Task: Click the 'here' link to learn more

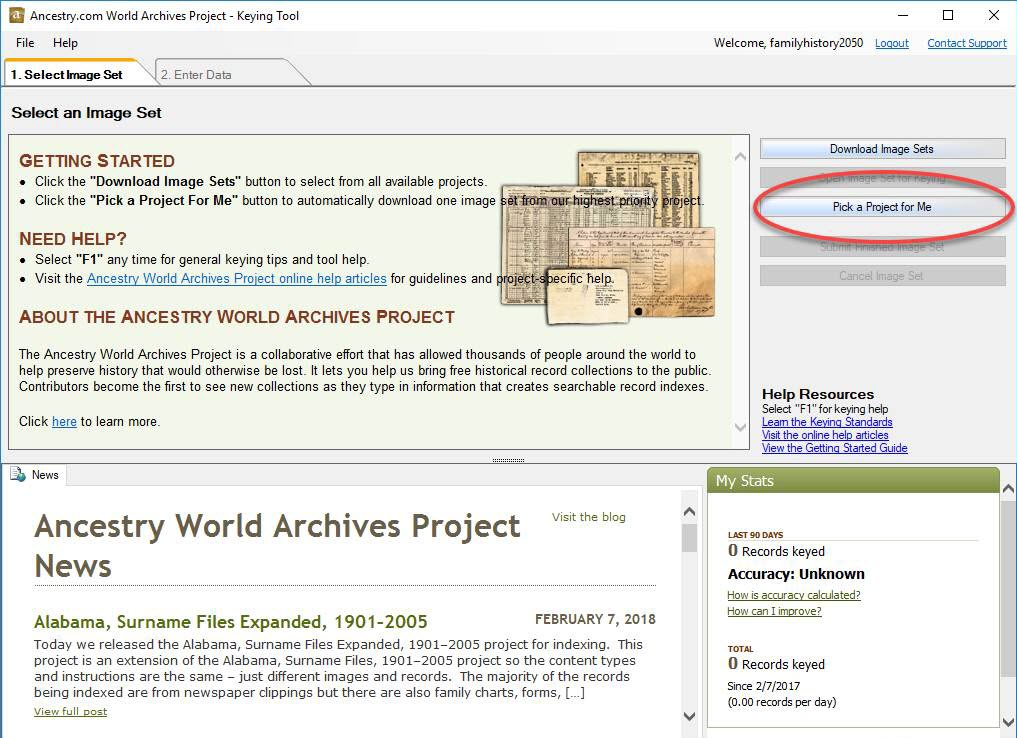Action: (x=64, y=422)
